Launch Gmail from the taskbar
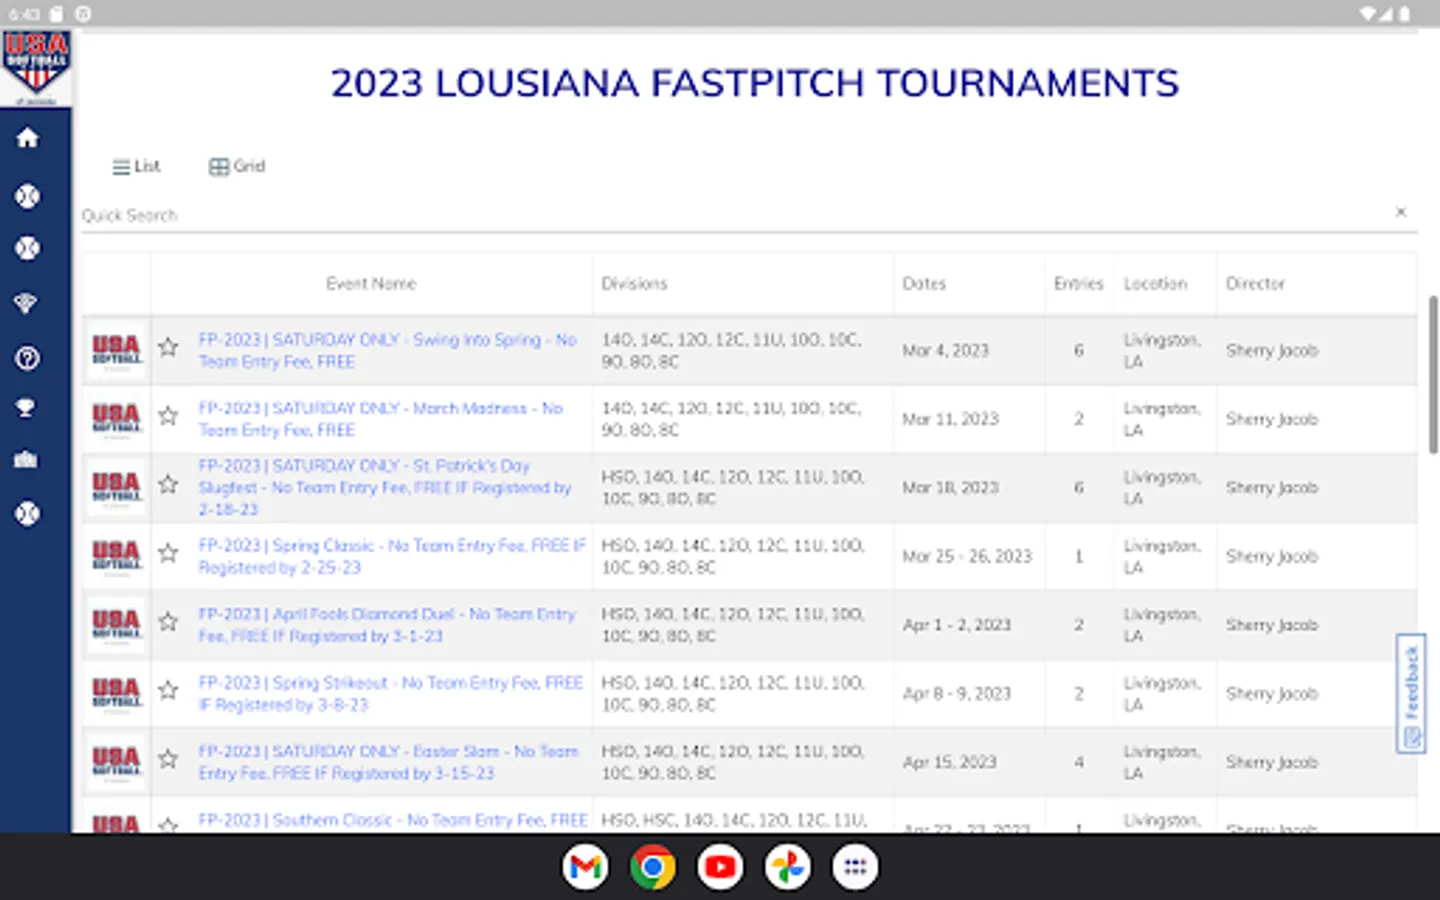Screen dimensions: 1440x900 coord(585,867)
